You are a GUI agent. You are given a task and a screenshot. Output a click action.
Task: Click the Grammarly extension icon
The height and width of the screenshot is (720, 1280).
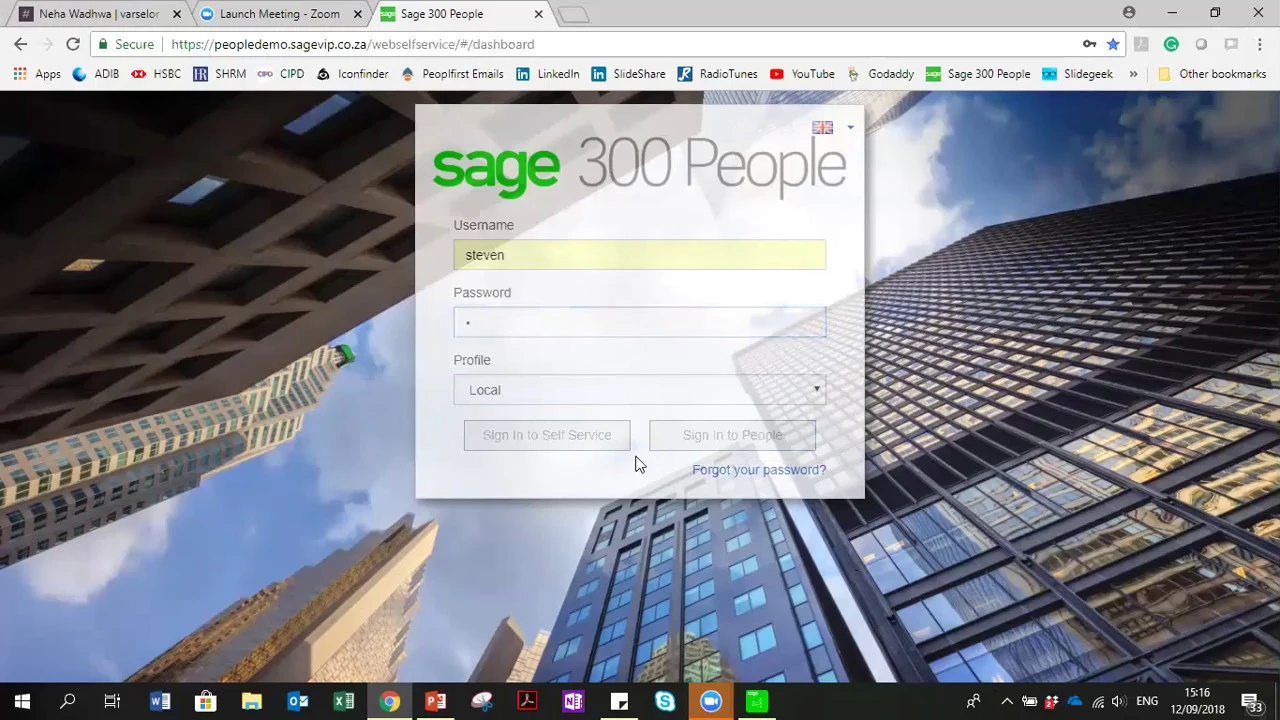[1171, 44]
